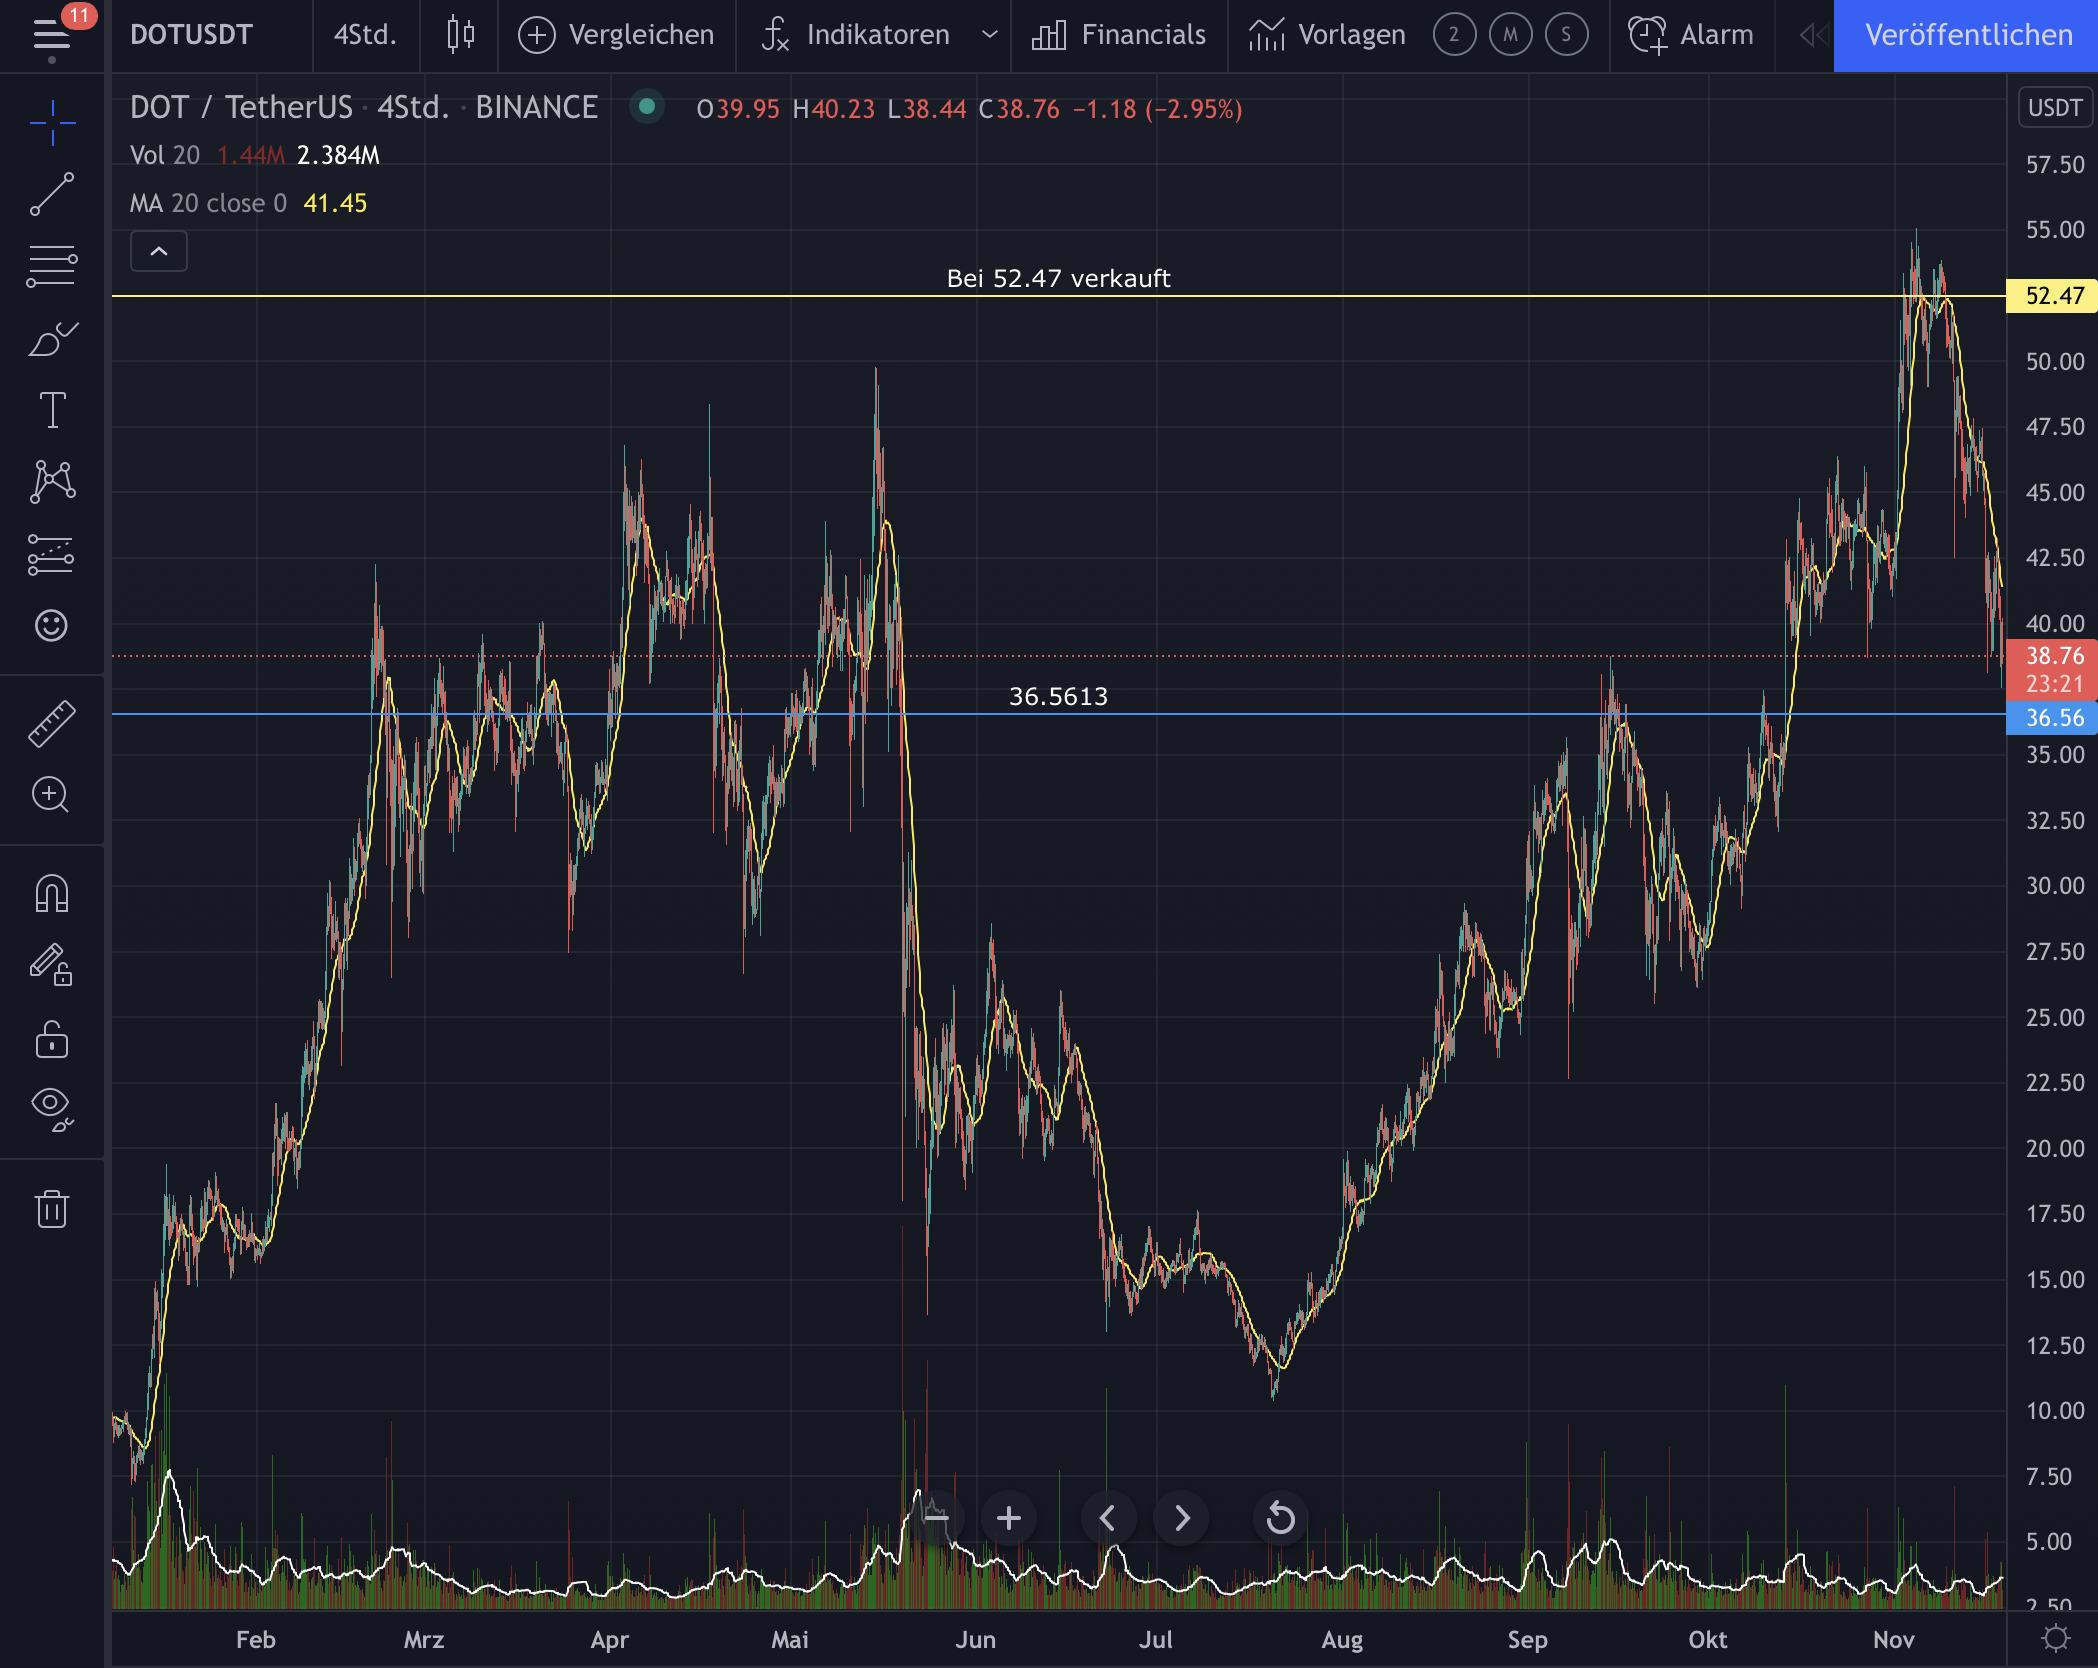Select the ruler measure tool
Image resolution: width=2098 pixels, height=1668 pixels.
[x=52, y=723]
